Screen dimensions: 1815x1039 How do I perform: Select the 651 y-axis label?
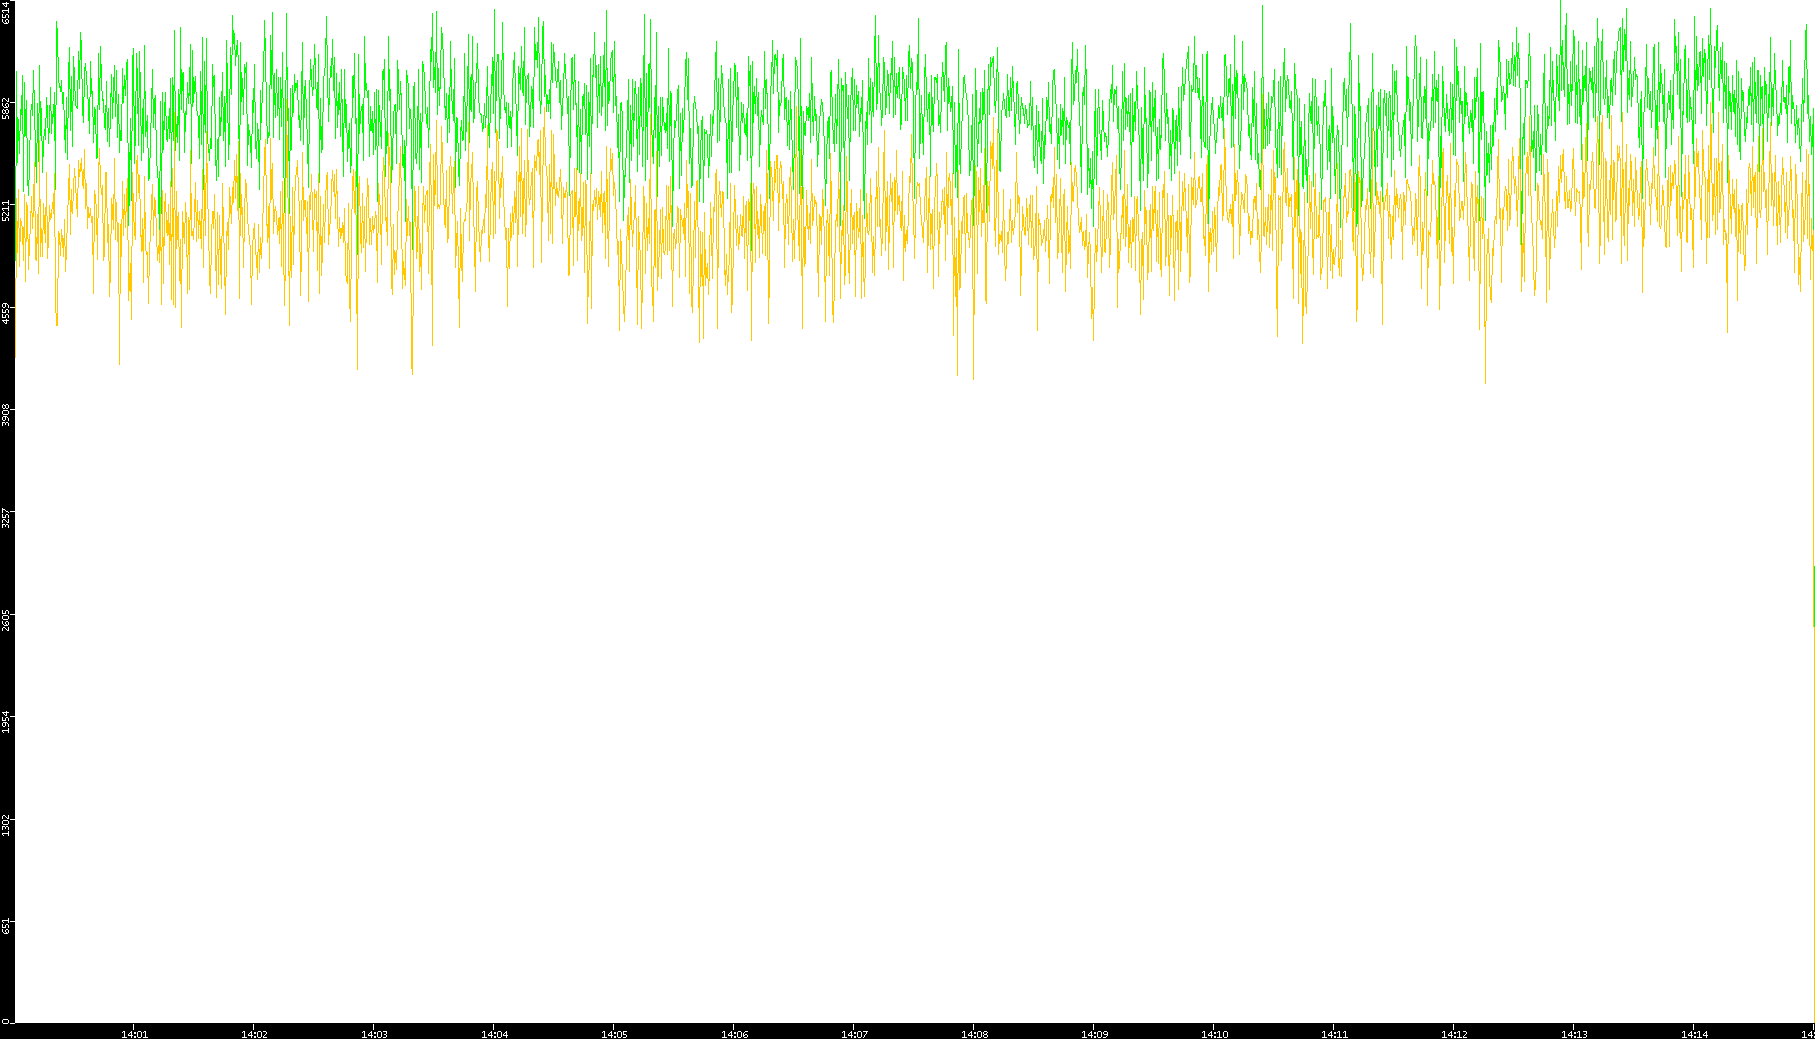(x=7, y=926)
